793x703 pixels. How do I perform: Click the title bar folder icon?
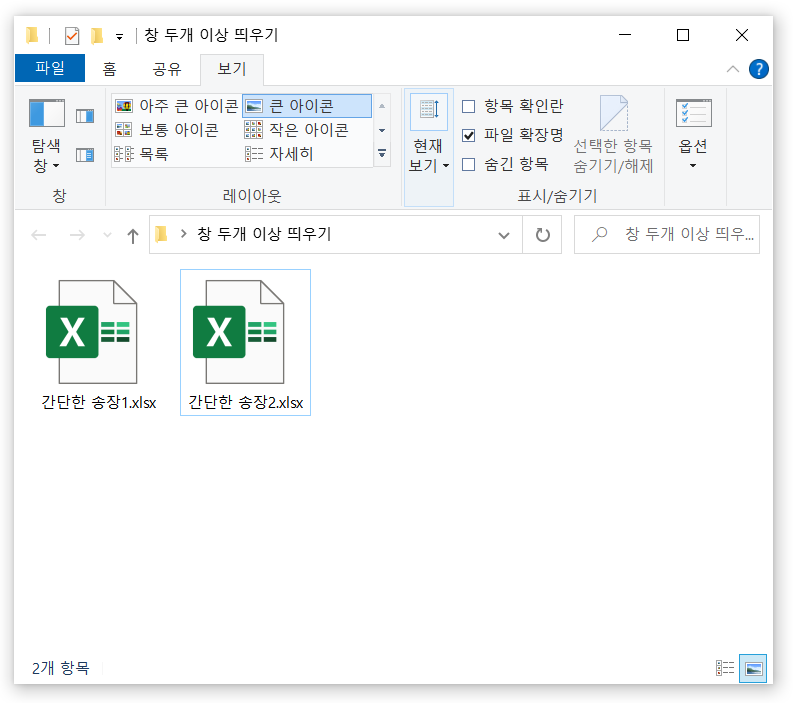[x=32, y=35]
